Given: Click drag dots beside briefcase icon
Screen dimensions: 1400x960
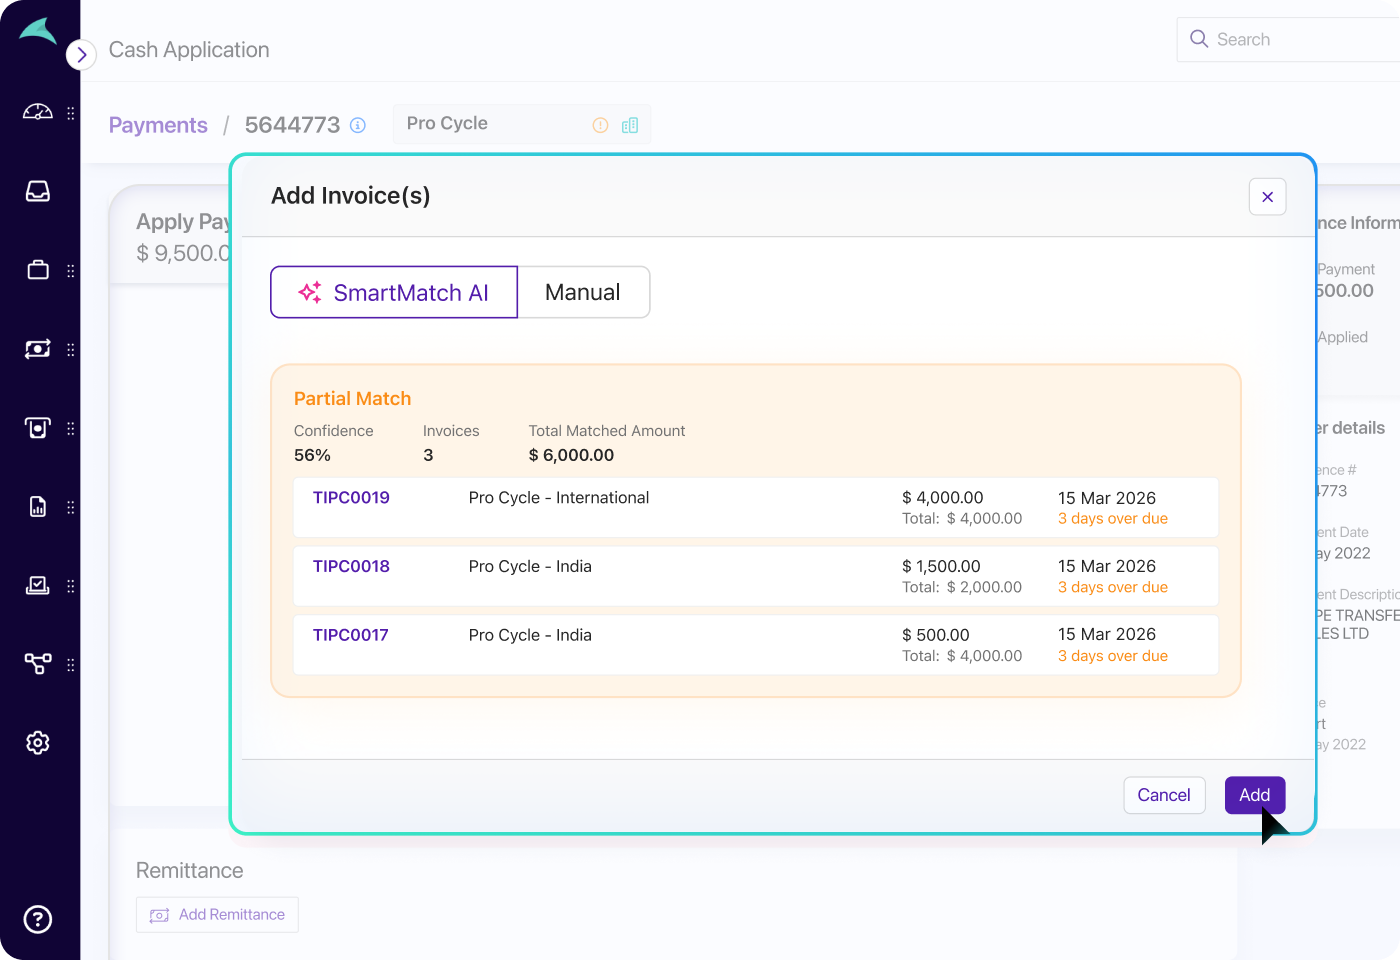Looking at the screenshot, I should point(71,271).
